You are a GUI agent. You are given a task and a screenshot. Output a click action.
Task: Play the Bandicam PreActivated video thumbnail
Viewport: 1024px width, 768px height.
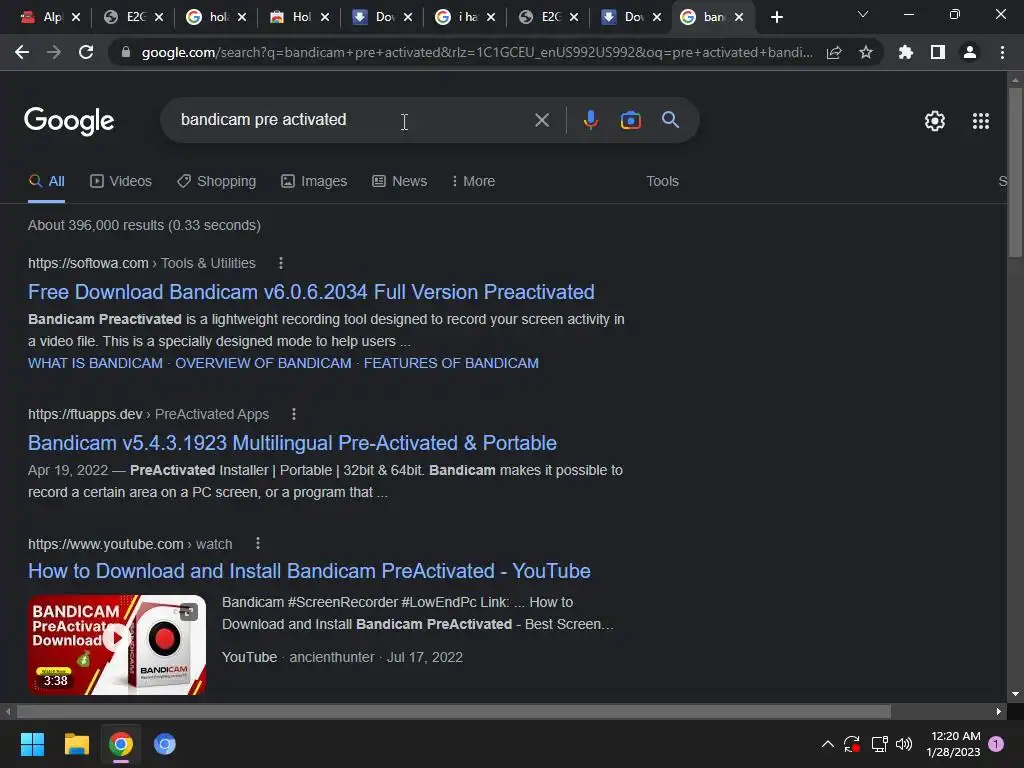[117, 644]
